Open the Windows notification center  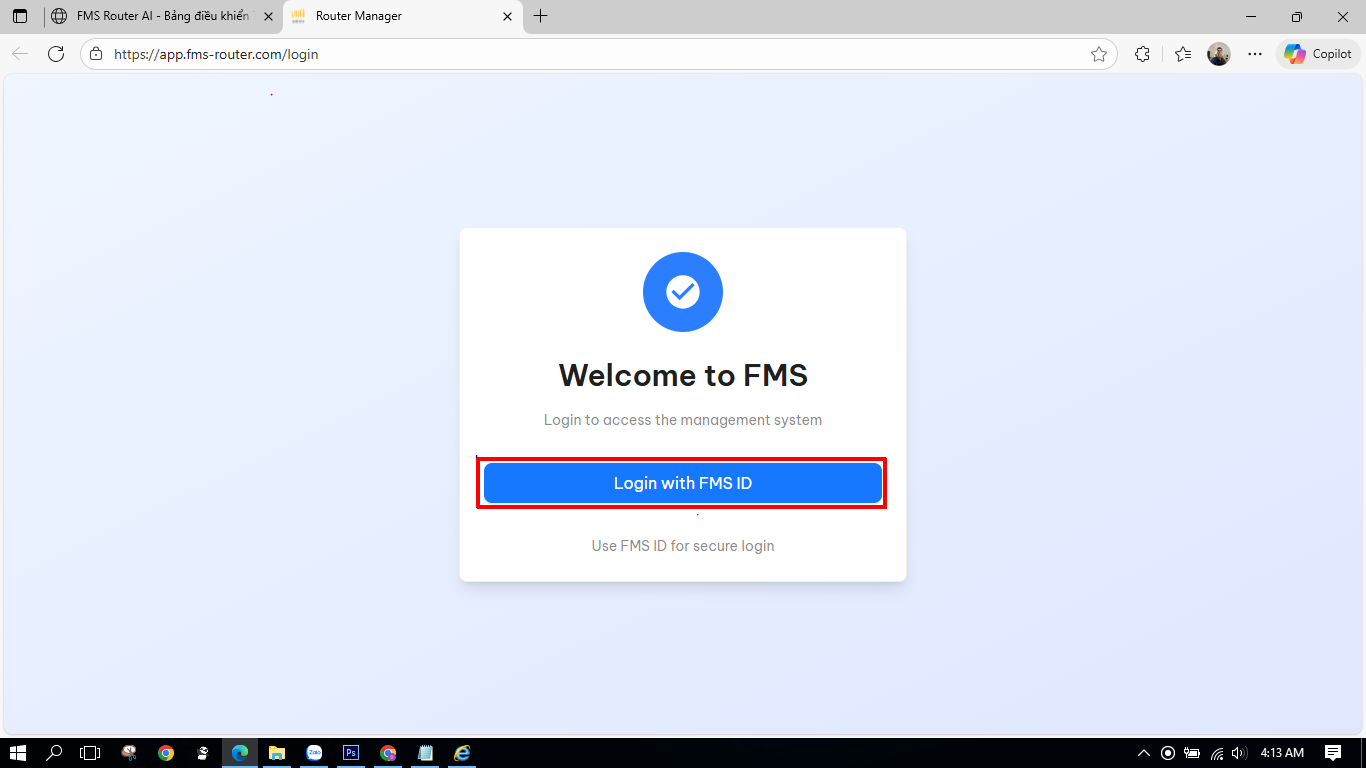pyautogui.click(x=1333, y=753)
